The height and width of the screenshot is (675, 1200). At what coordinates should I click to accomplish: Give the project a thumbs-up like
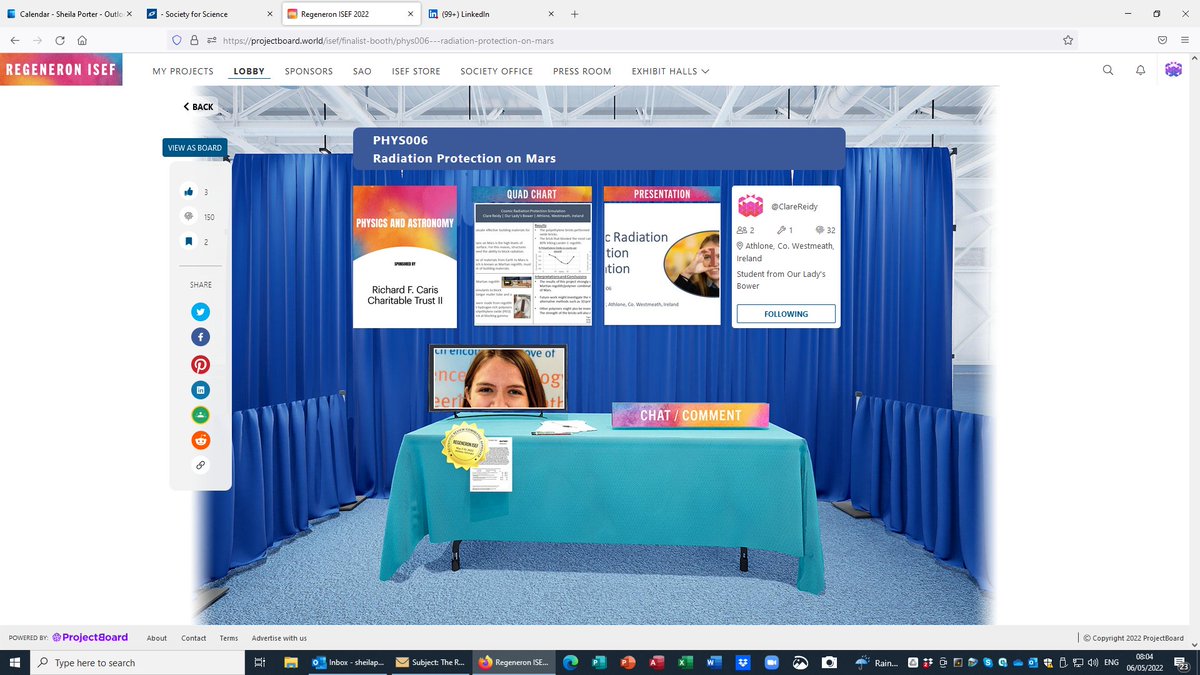[188, 190]
